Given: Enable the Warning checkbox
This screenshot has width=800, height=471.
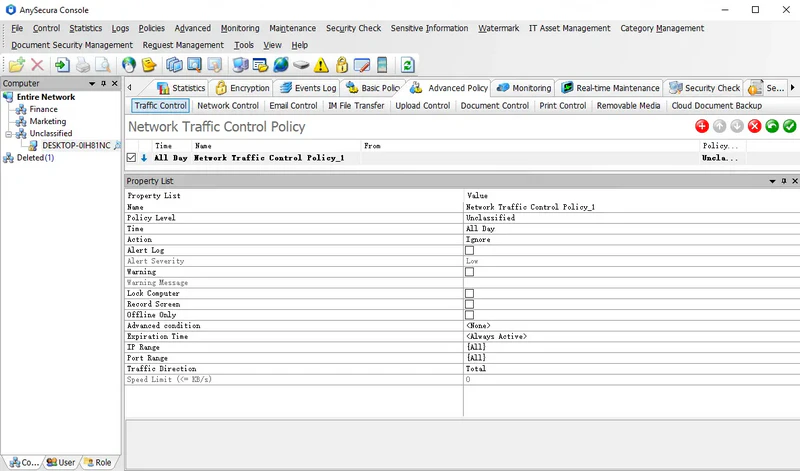Looking at the screenshot, I should click(469, 272).
